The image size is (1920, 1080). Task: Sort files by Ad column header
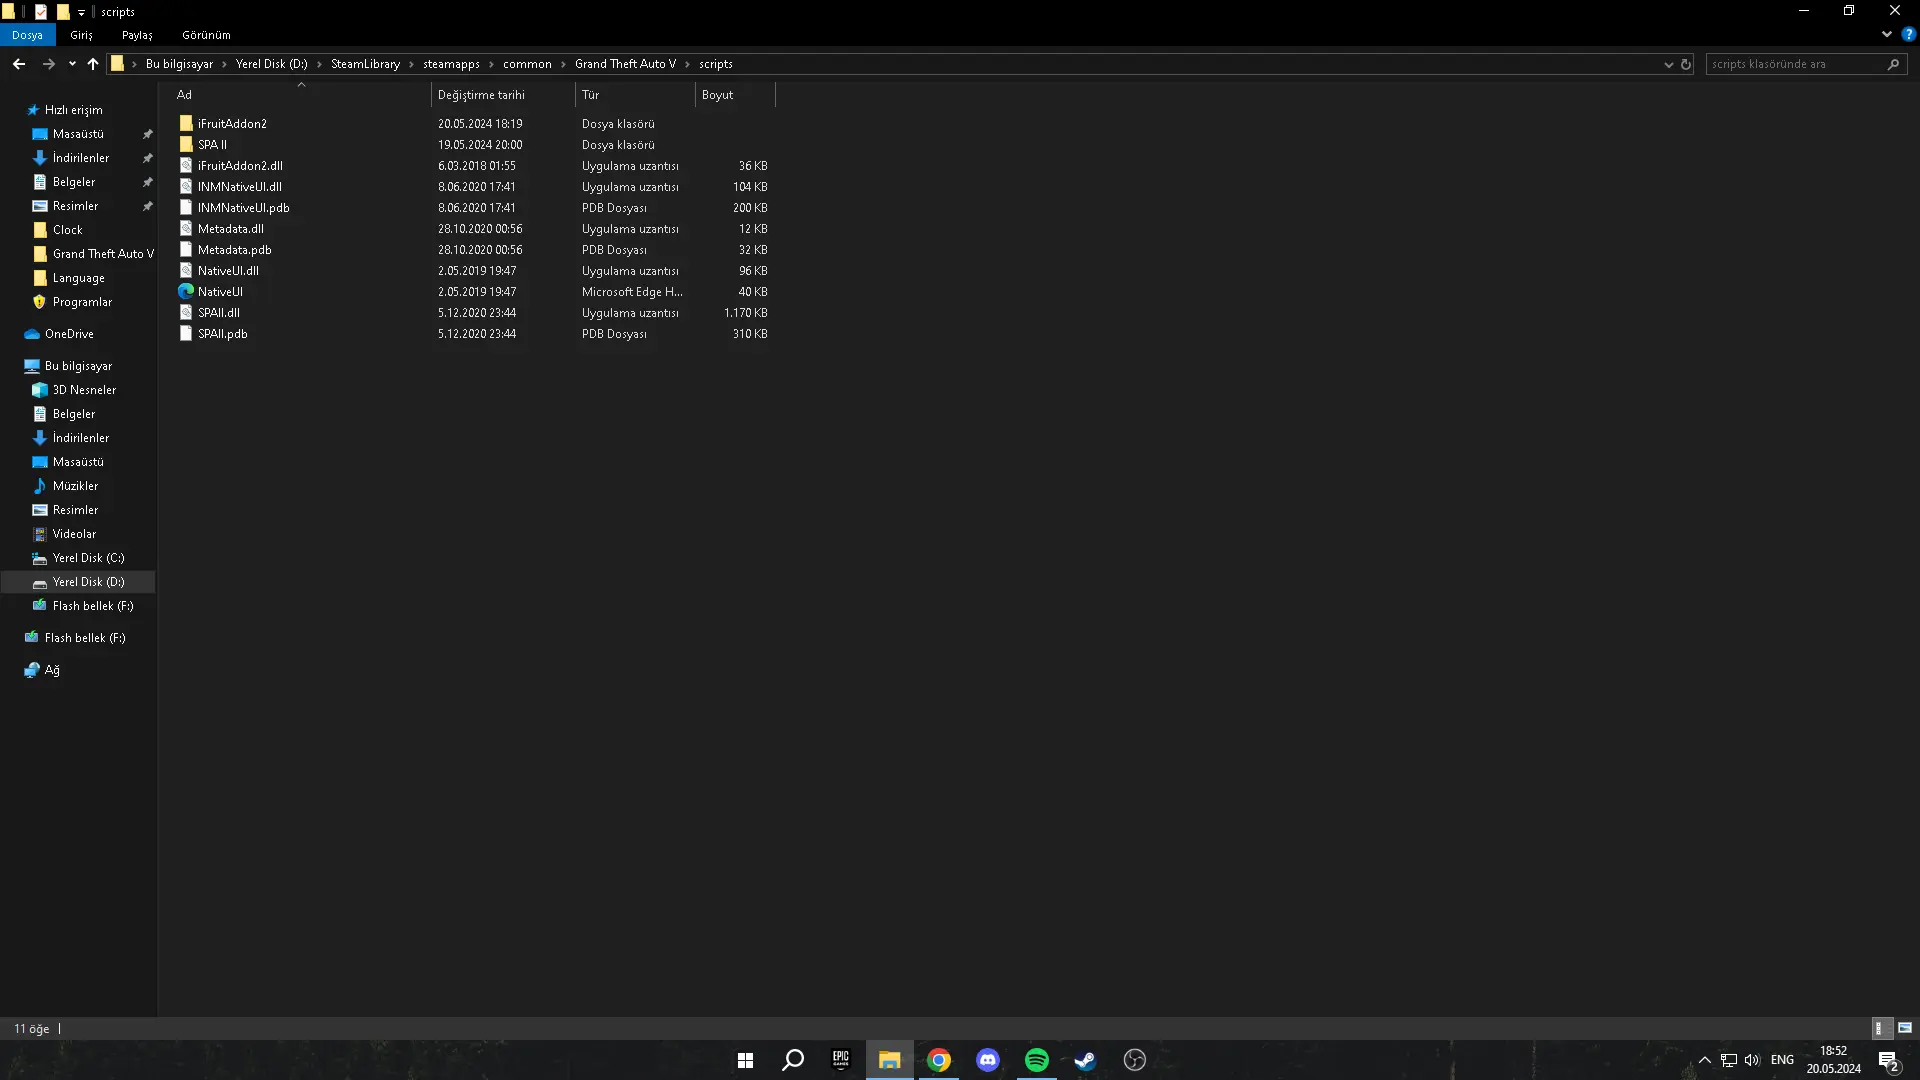300,95
